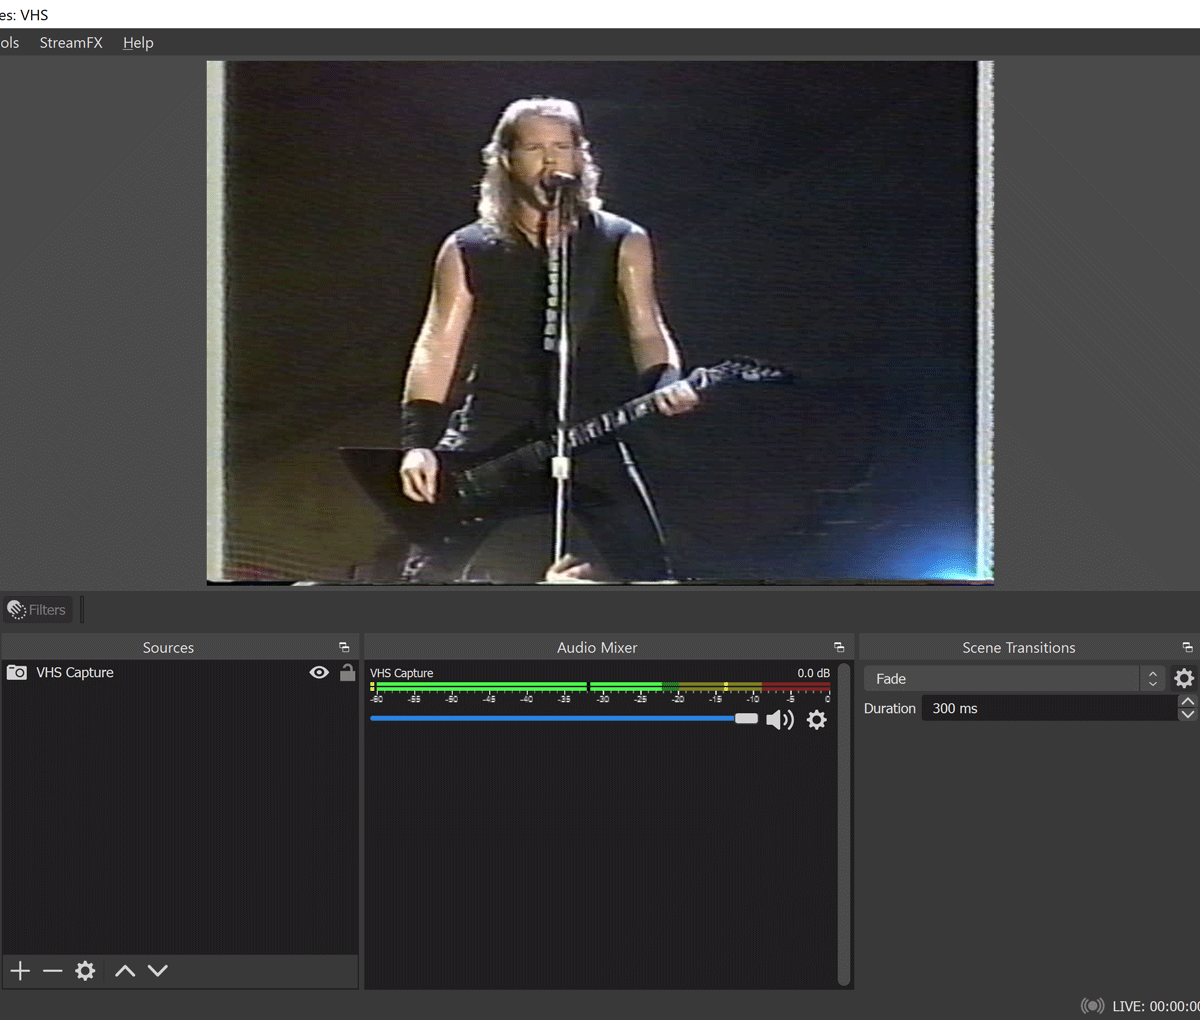Mute VHS Capture audio speaker icon
Viewport: 1200px width, 1020px height.
point(779,720)
